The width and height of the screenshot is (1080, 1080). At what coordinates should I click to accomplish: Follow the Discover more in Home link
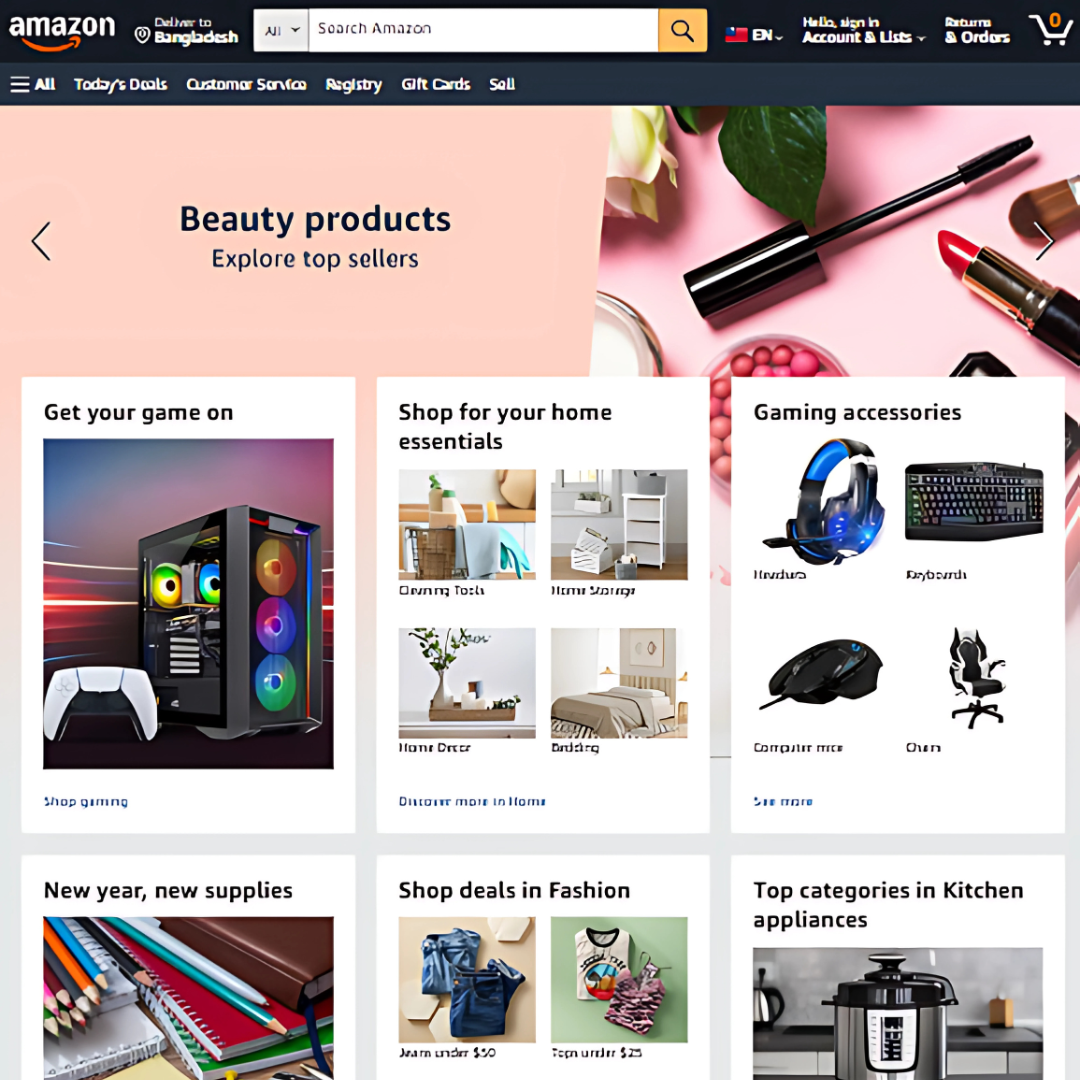click(x=472, y=801)
